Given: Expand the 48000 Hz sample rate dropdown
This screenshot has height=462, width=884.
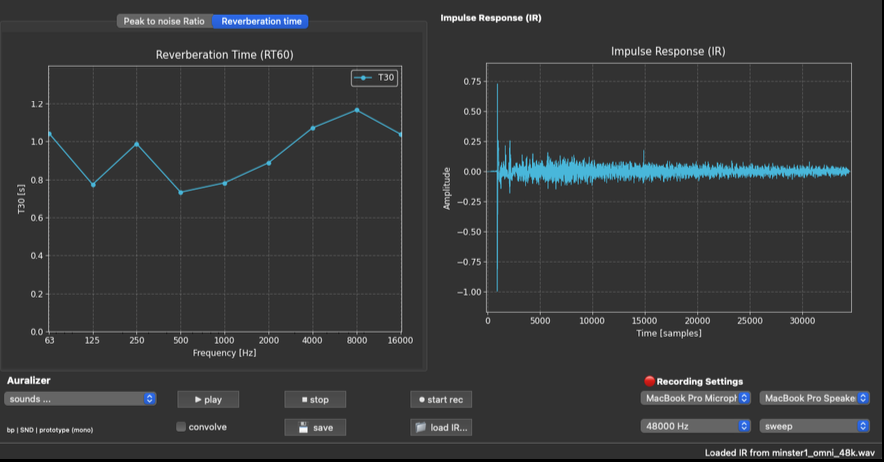Looking at the screenshot, I should click(x=695, y=425).
